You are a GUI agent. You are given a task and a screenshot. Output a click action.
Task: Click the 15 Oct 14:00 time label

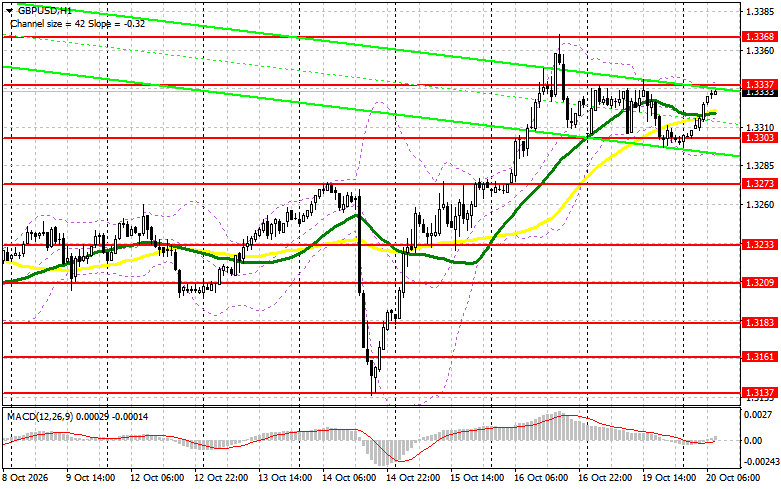pos(477,478)
